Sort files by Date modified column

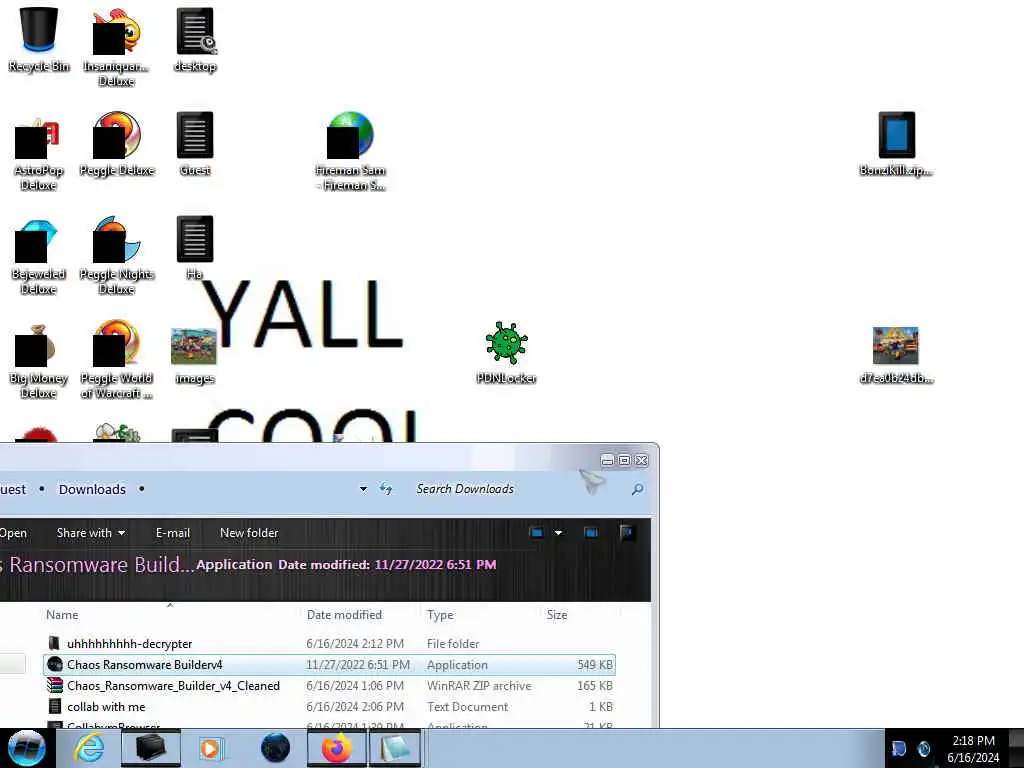point(344,615)
